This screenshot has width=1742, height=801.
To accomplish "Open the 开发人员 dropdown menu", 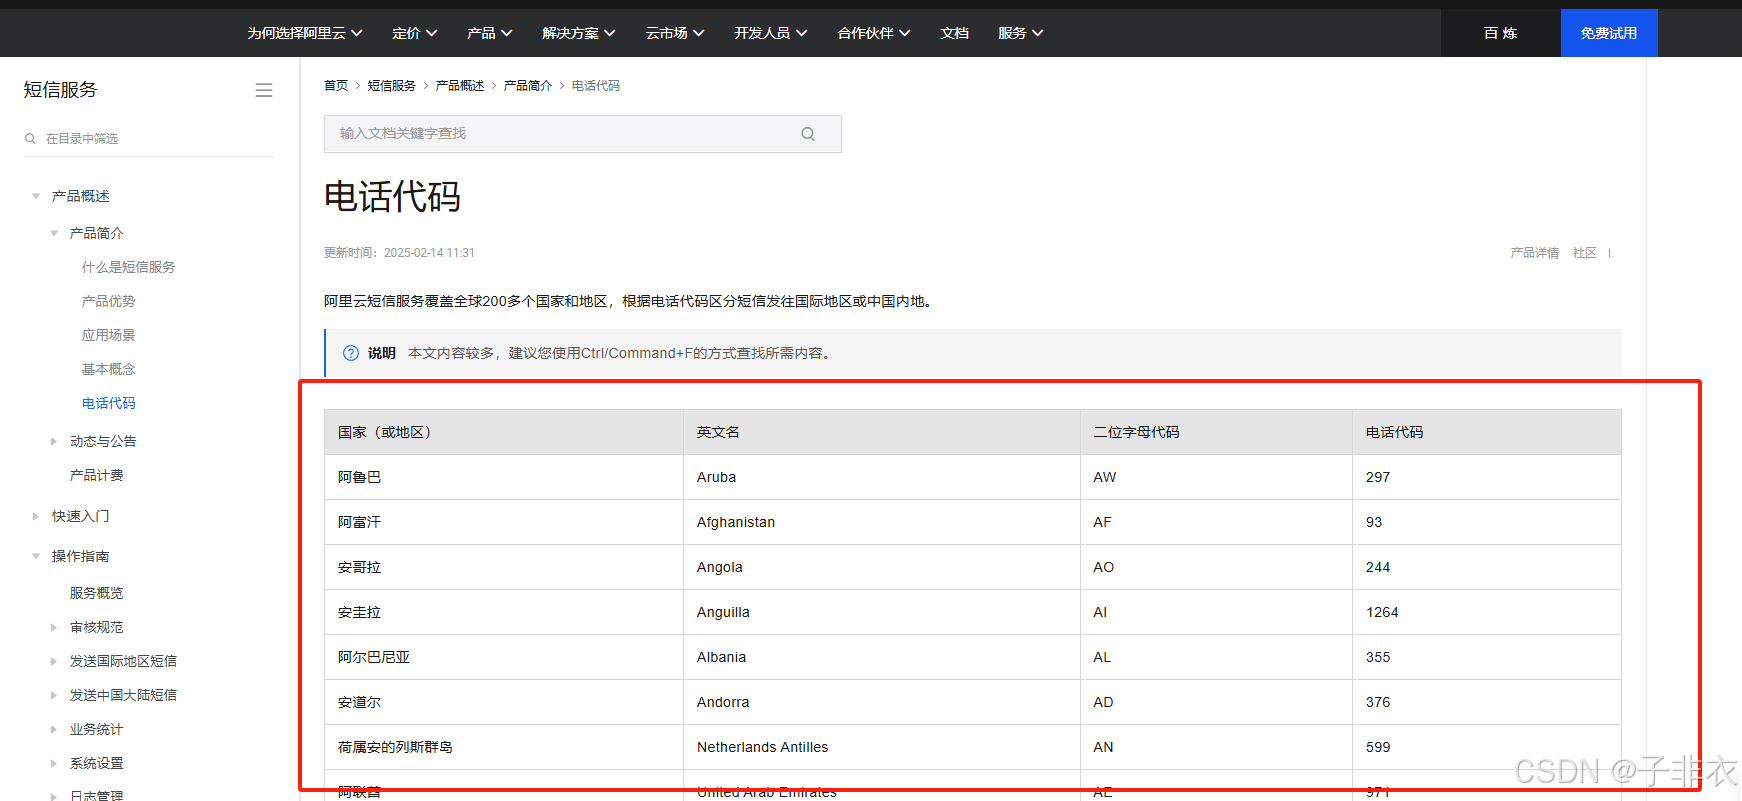I will pyautogui.click(x=770, y=33).
